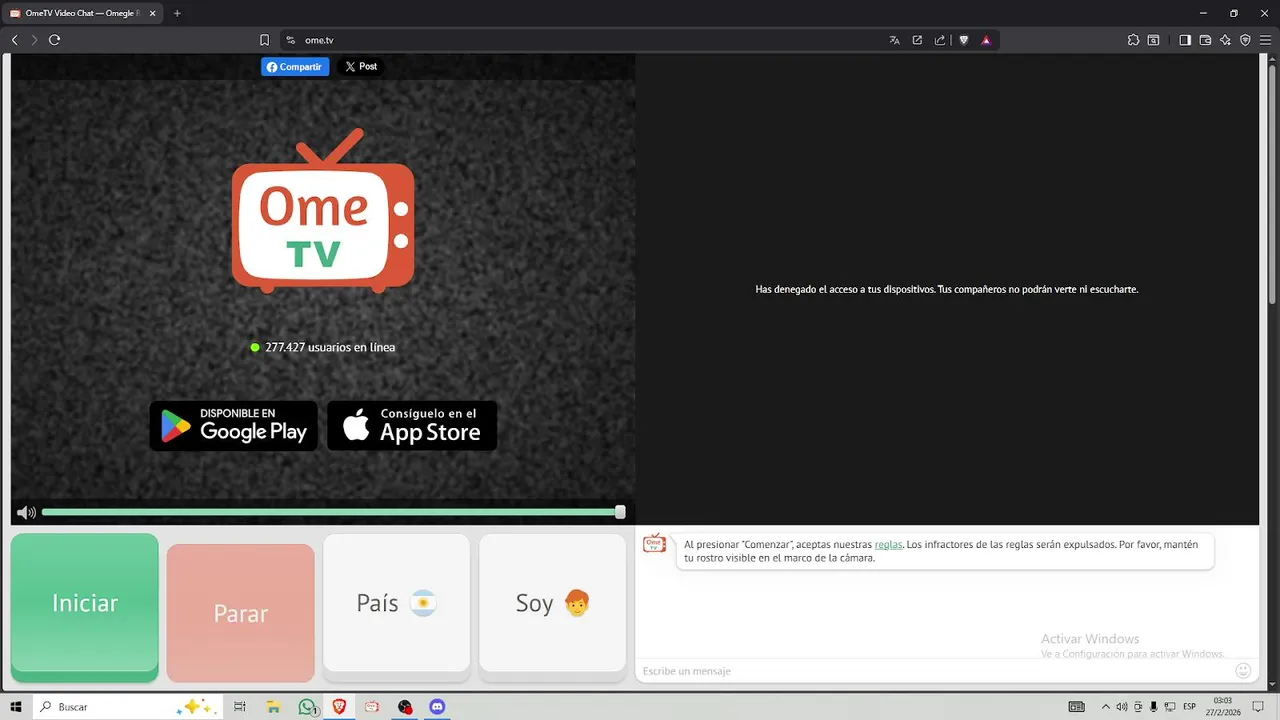Open the Brave Leo AI icon
This screenshot has height=720, width=1280.
click(1225, 40)
